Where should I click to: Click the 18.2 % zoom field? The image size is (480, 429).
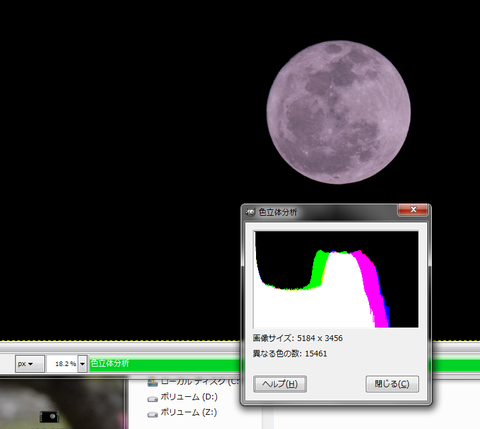point(63,364)
